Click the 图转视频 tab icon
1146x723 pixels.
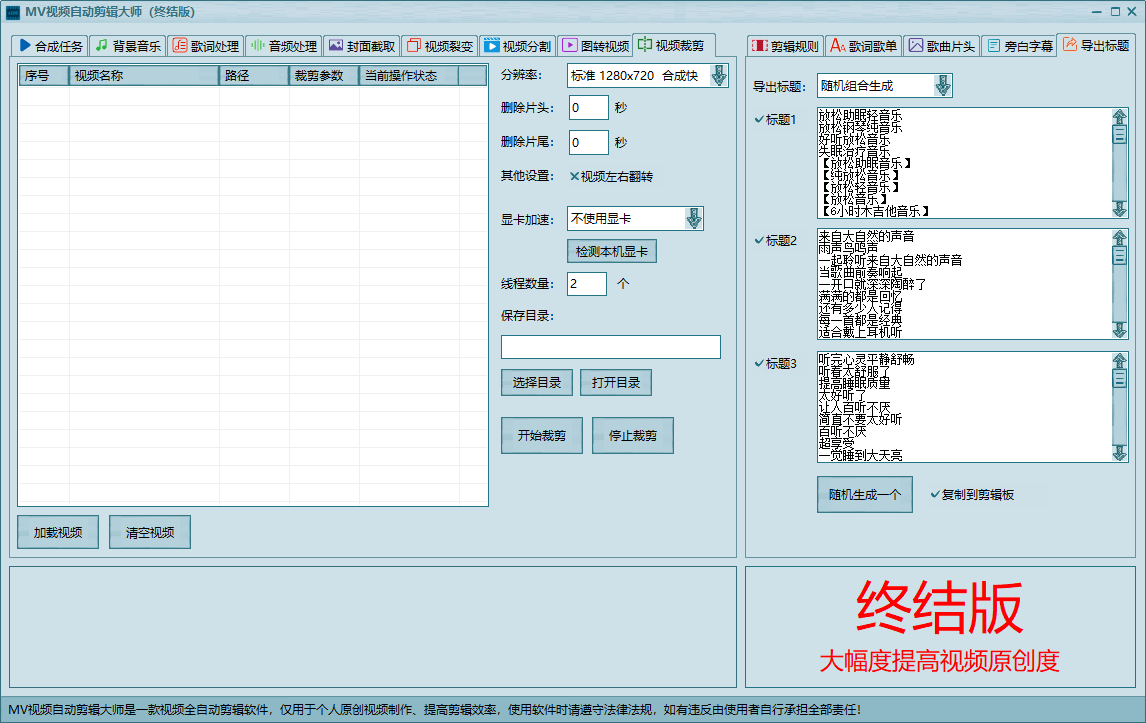point(569,46)
